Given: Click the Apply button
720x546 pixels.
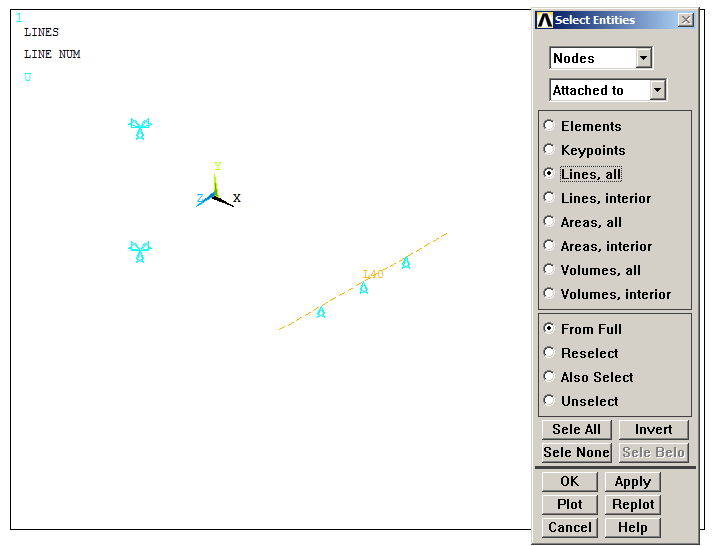Looking at the screenshot, I should [x=633, y=481].
